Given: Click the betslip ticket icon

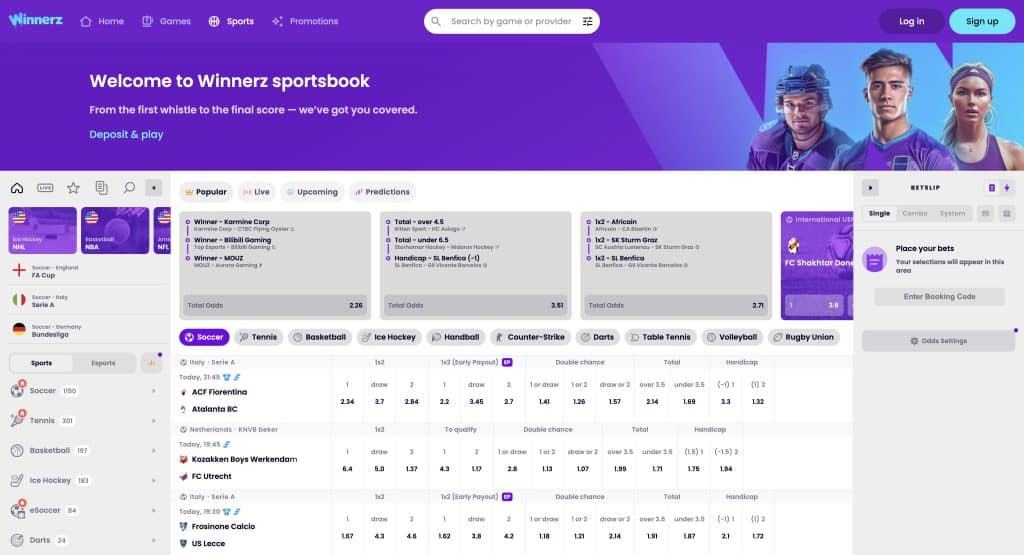Looking at the screenshot, I should (x=991, y=188).
